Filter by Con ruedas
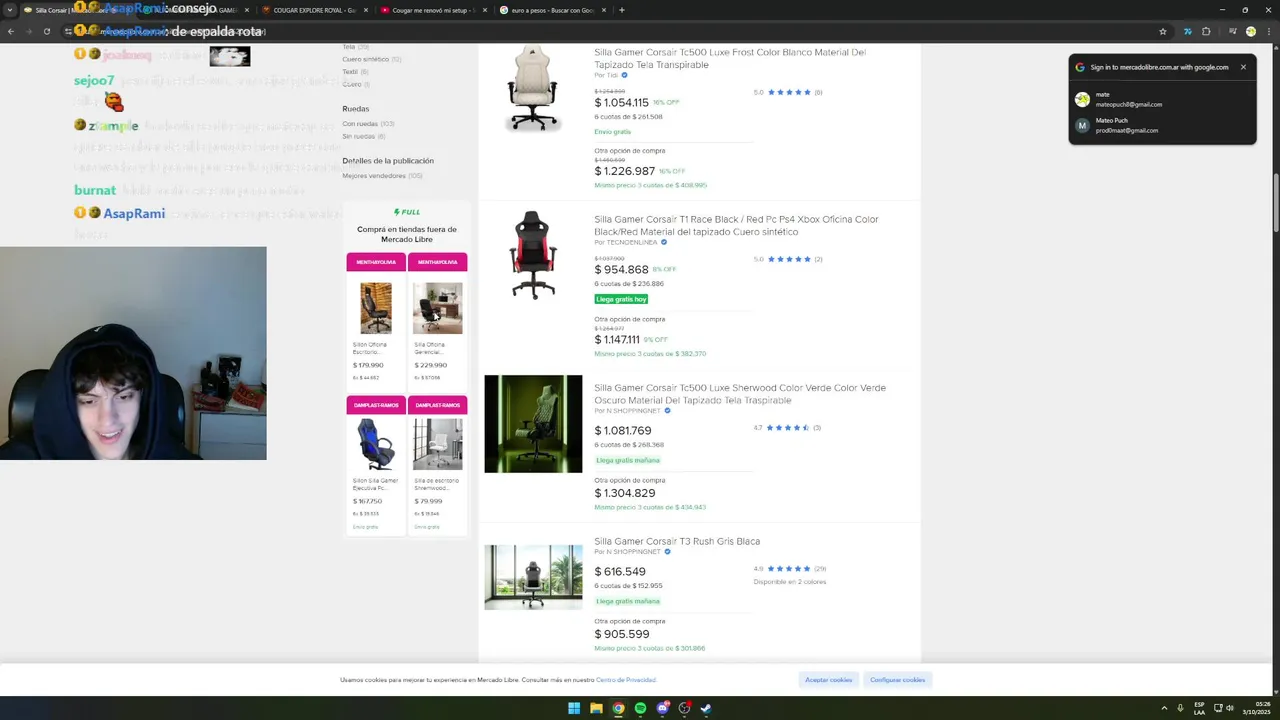 (x=368, y=124)
